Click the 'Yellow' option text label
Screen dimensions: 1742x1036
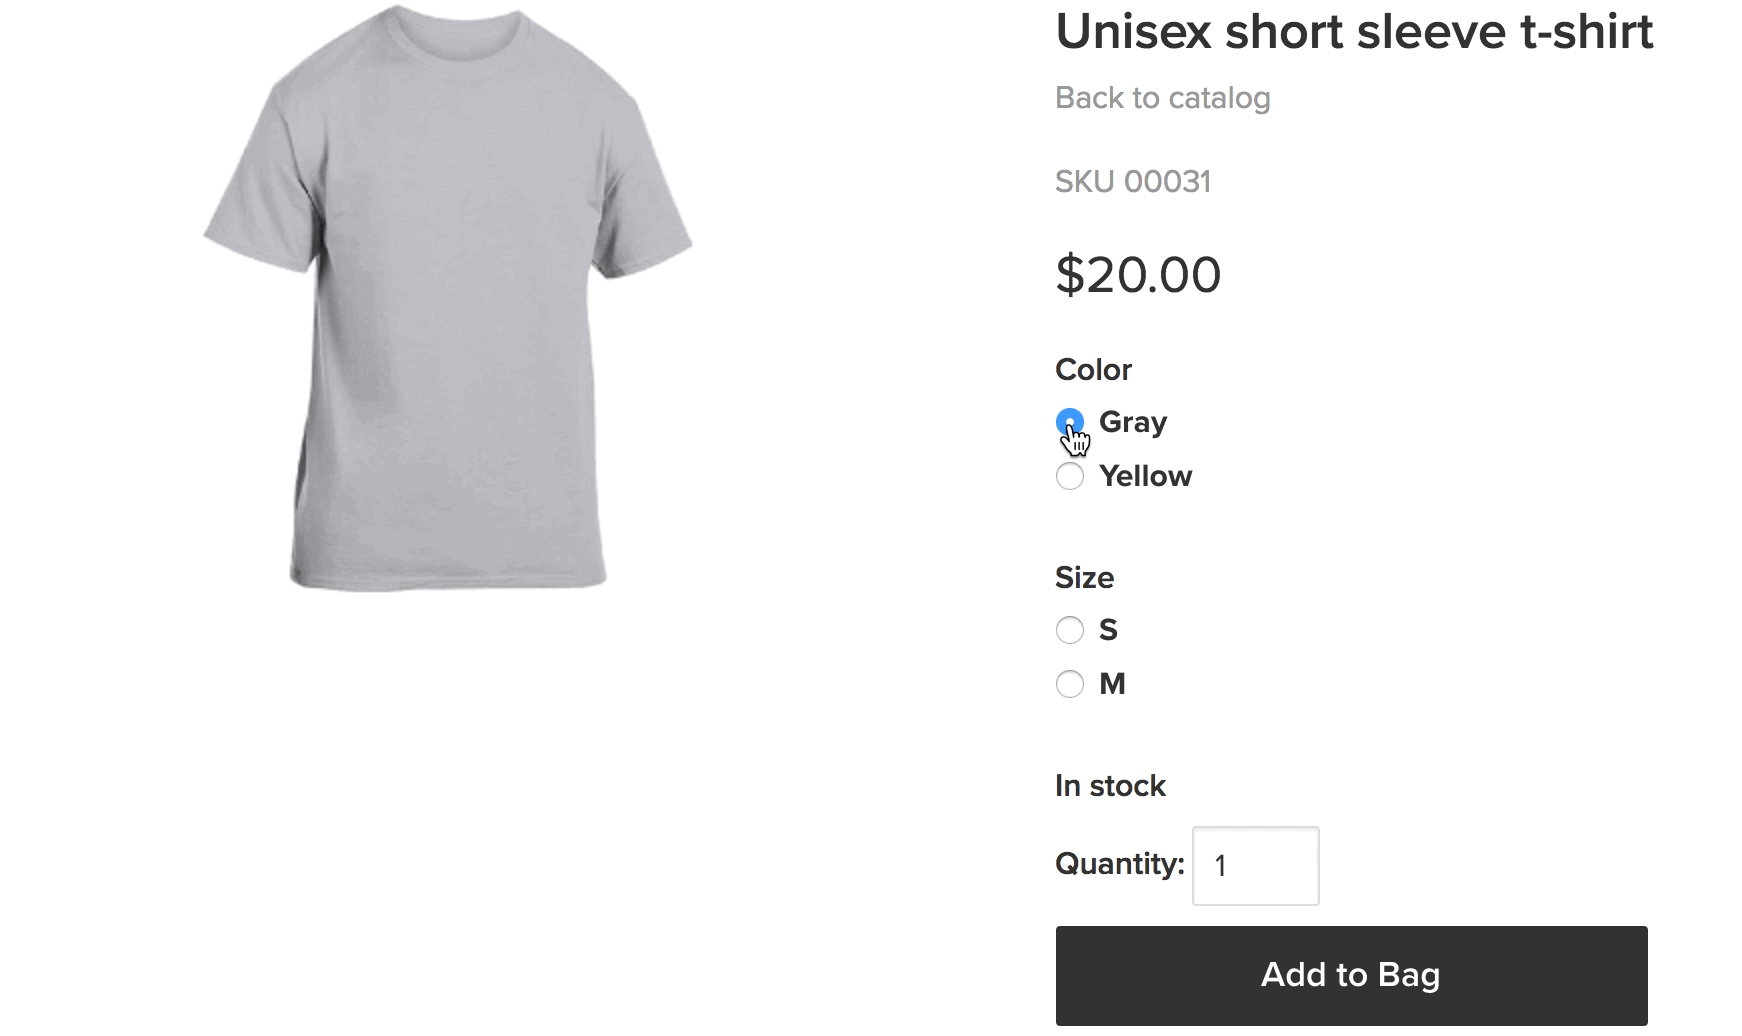(1145, 476)
